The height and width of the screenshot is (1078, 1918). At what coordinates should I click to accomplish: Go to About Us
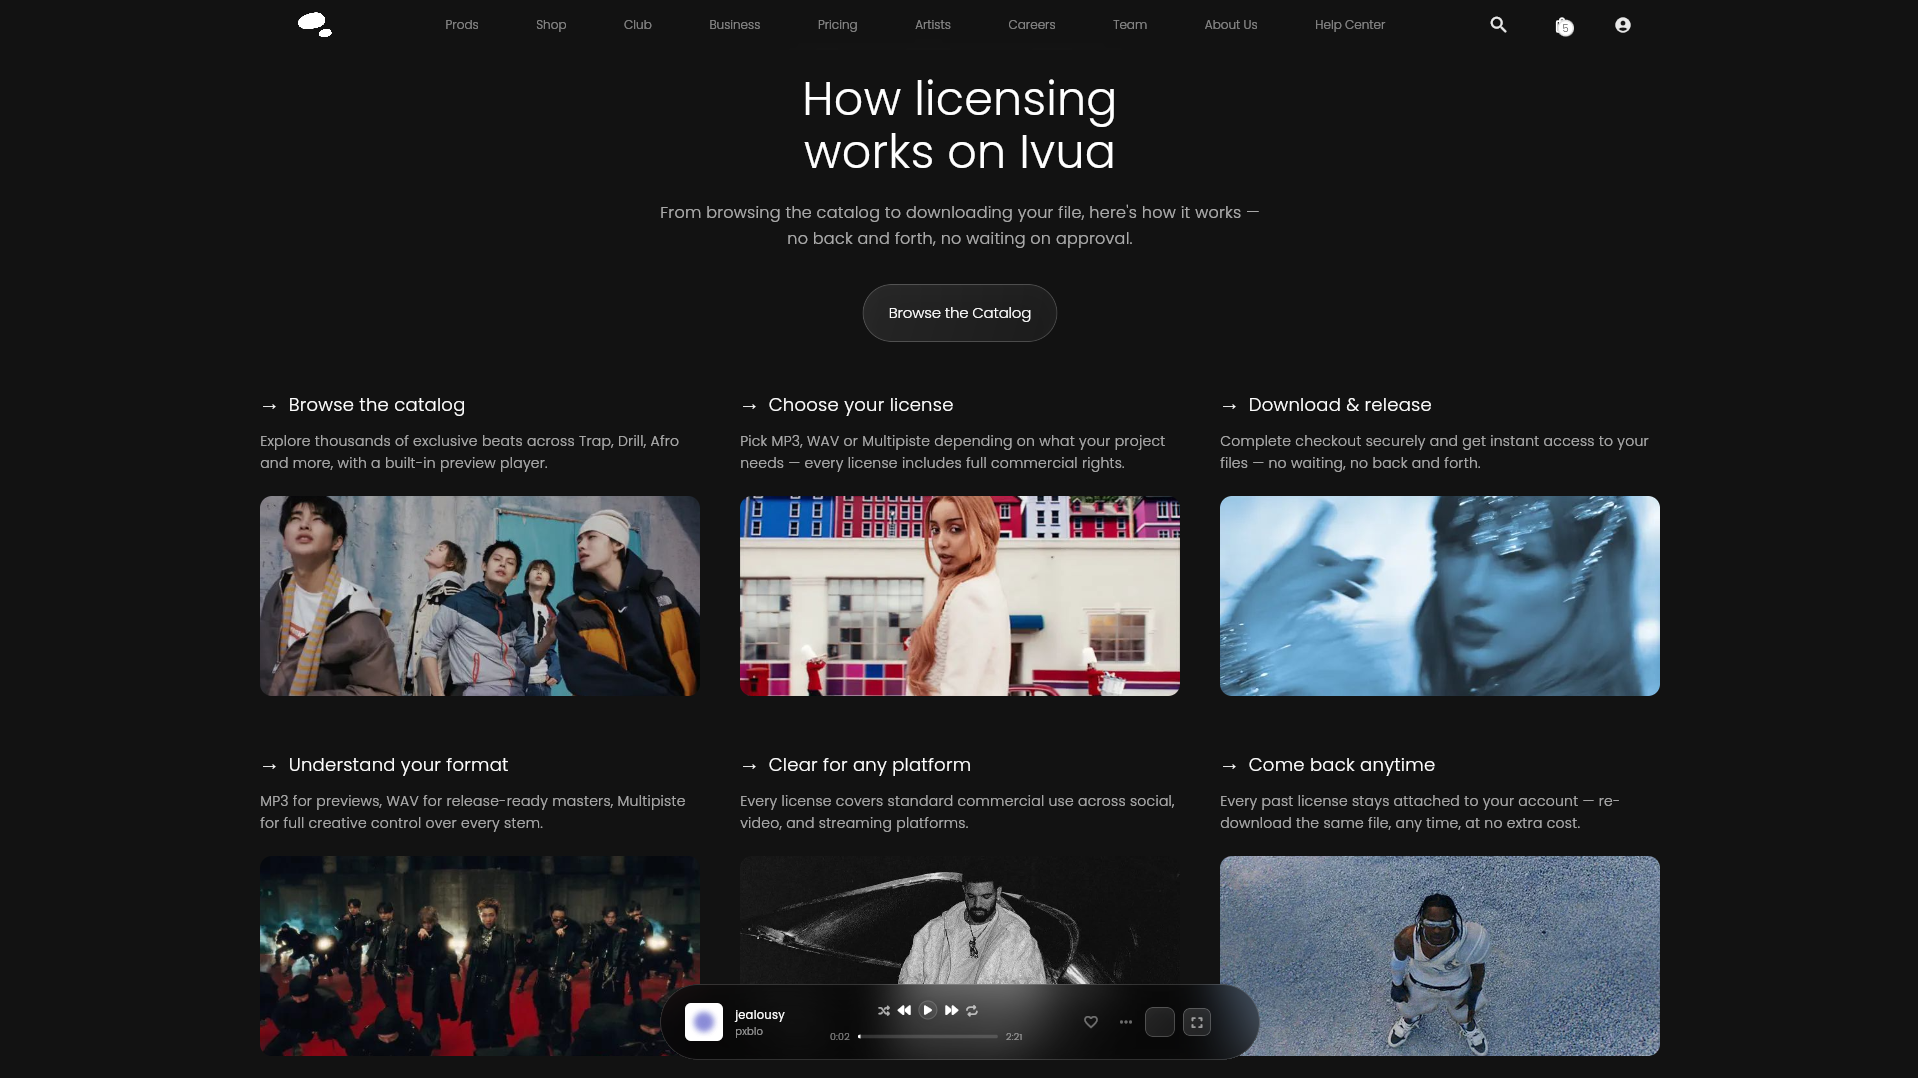coord(1231,25)
